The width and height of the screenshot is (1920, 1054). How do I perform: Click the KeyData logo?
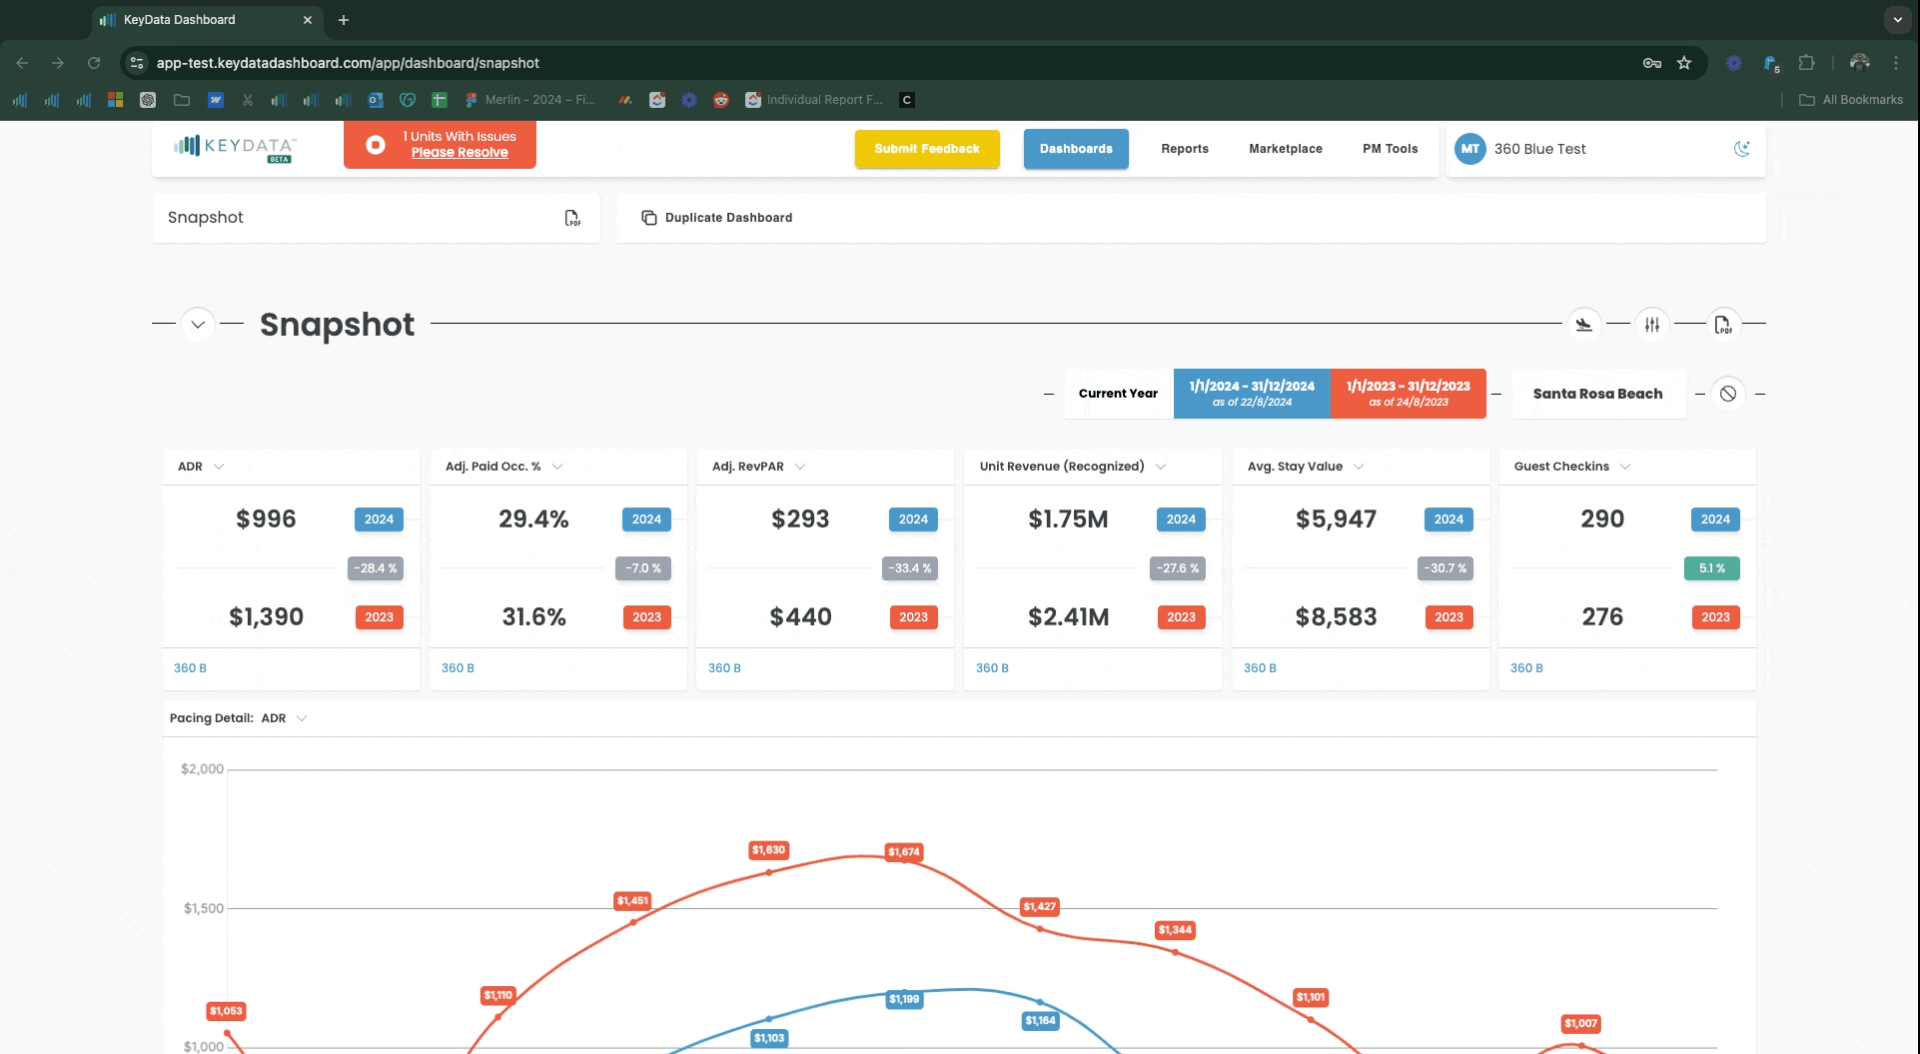click(x=235, y=148)
